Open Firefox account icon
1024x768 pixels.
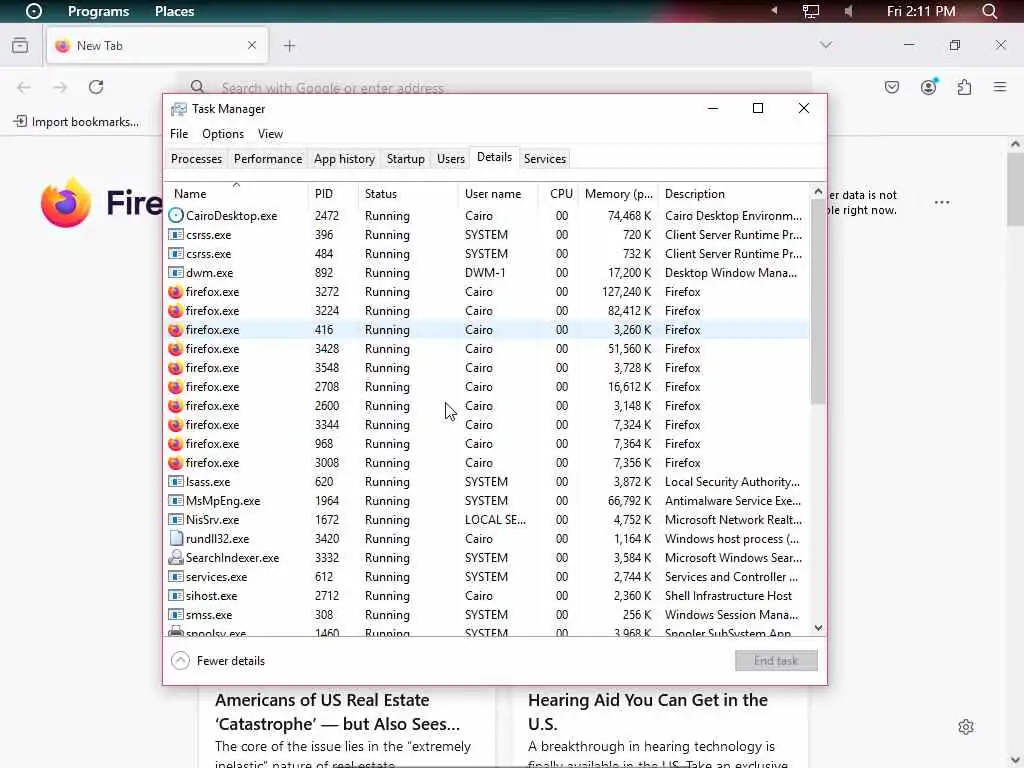click(x=929, y=87)
